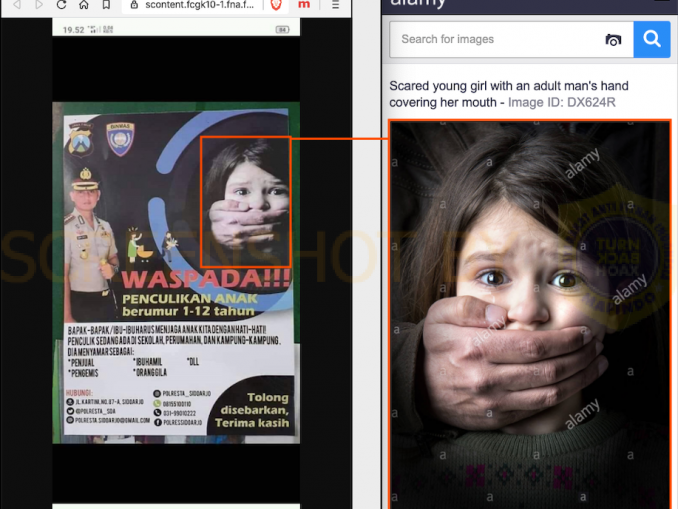The width and height of the screenshot is (678, 509).
Task: Click the browser forward arrow
Action: [39, 5]
